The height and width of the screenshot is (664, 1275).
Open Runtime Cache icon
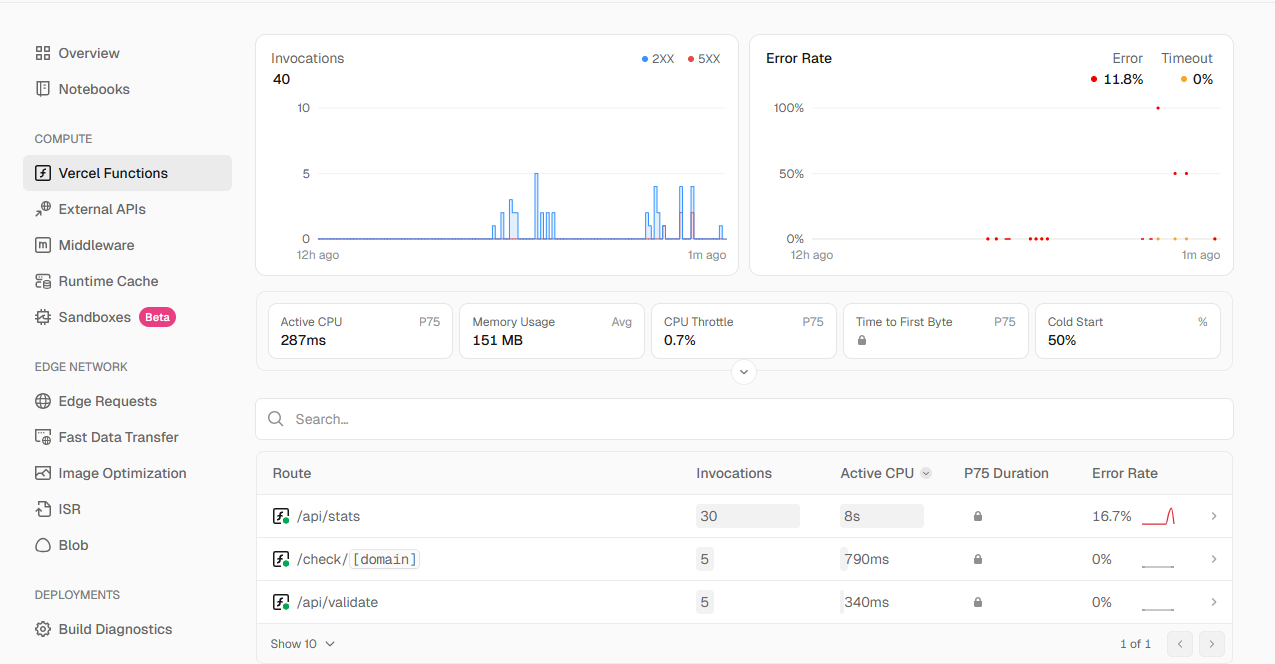[x=42, y=281]
